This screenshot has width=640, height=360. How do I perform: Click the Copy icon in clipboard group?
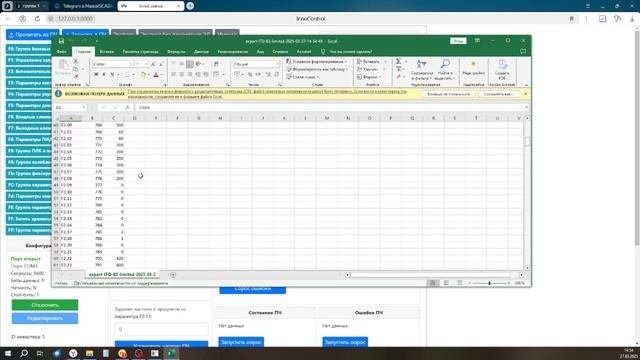pos(76,69)
